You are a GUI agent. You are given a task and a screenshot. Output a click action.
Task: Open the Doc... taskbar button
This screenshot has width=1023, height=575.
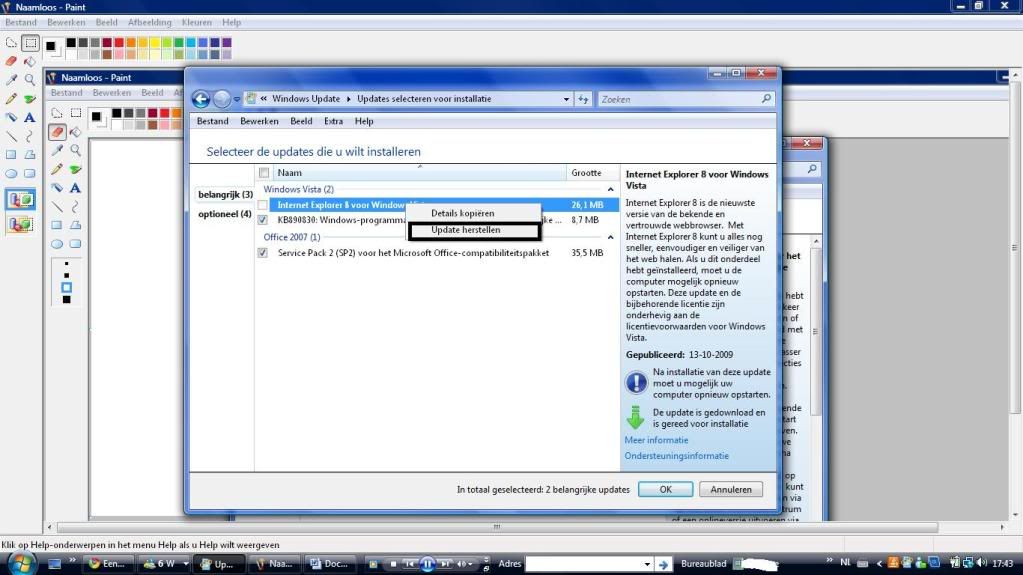(329, 564)
